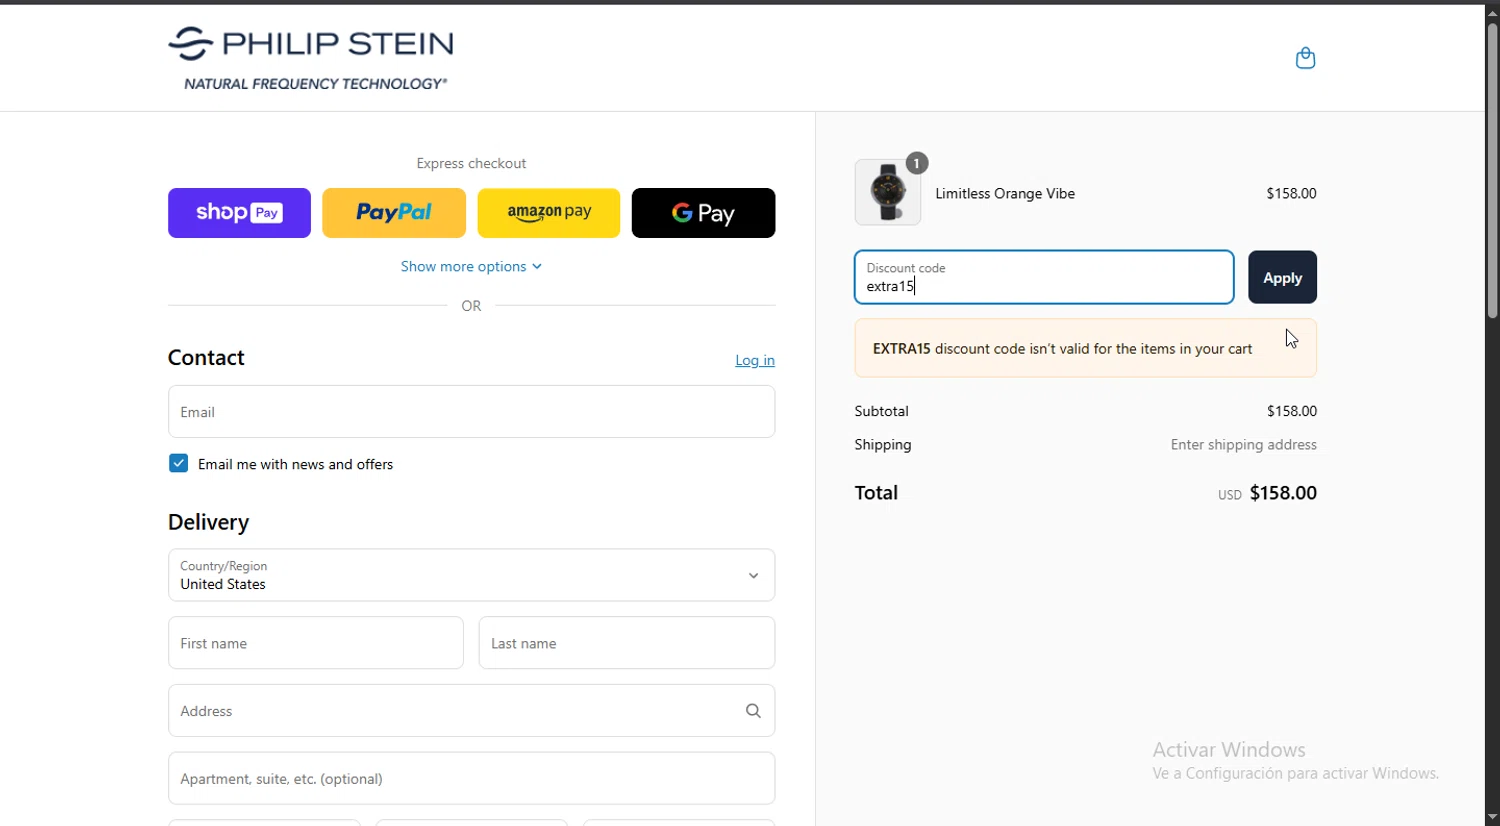Click the product price $158.00 beside item
1500x826 pixels.
[1291, 193]
